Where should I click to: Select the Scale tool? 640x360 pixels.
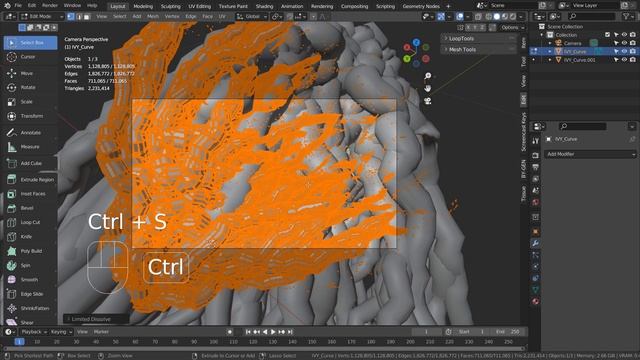click(30, 102)
